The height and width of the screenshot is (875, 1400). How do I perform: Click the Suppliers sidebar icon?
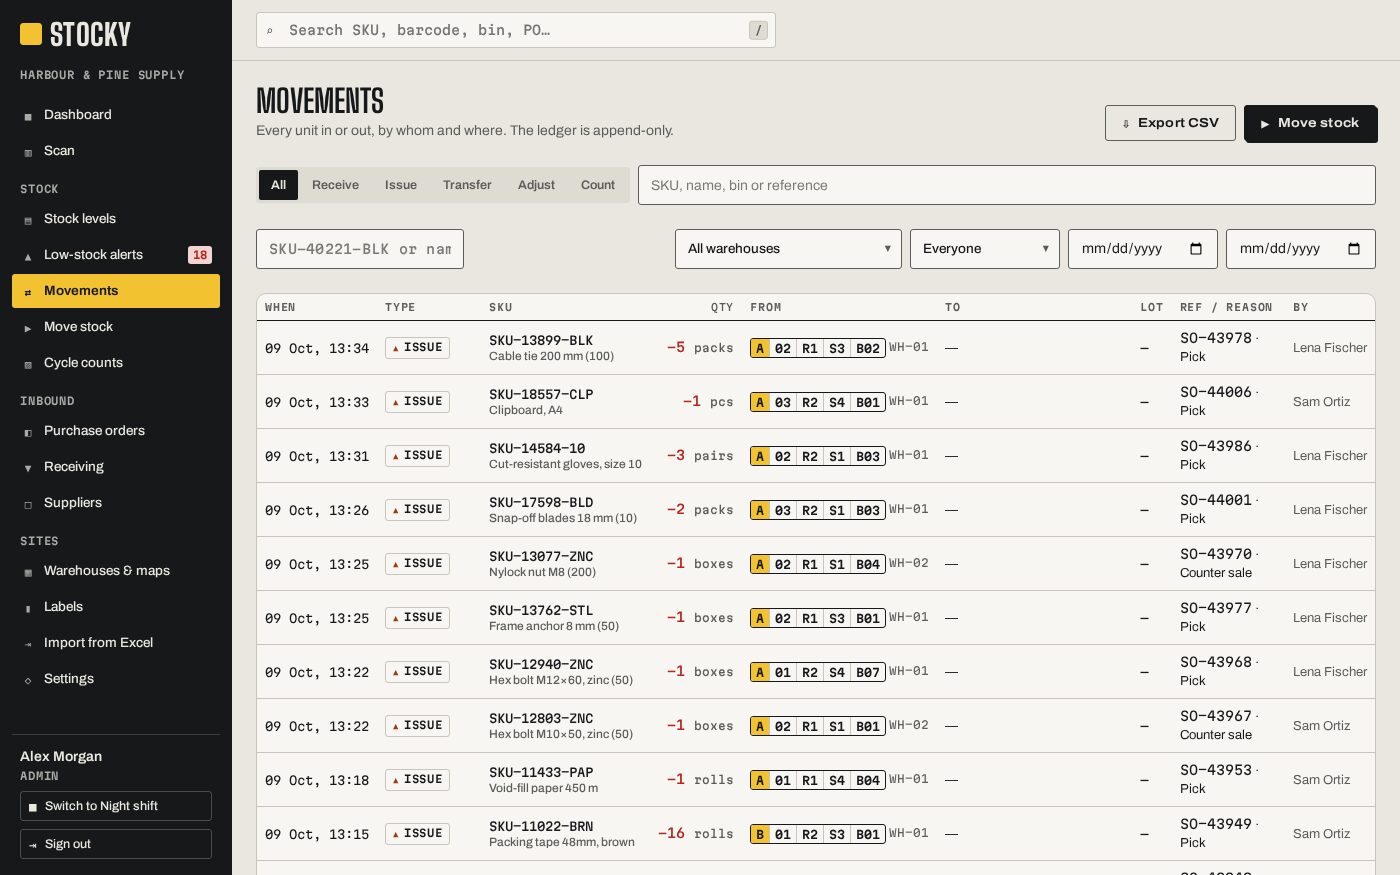[x=28, y=504]
